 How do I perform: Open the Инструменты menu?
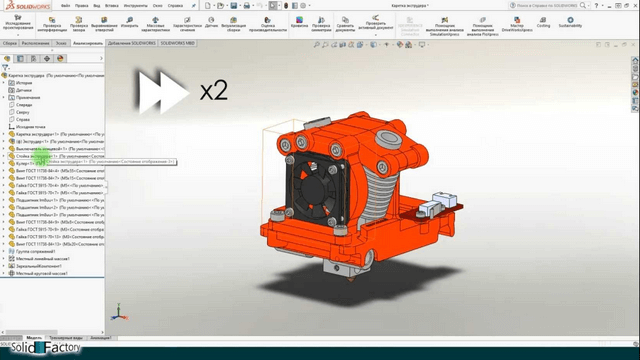coord(136,6)
